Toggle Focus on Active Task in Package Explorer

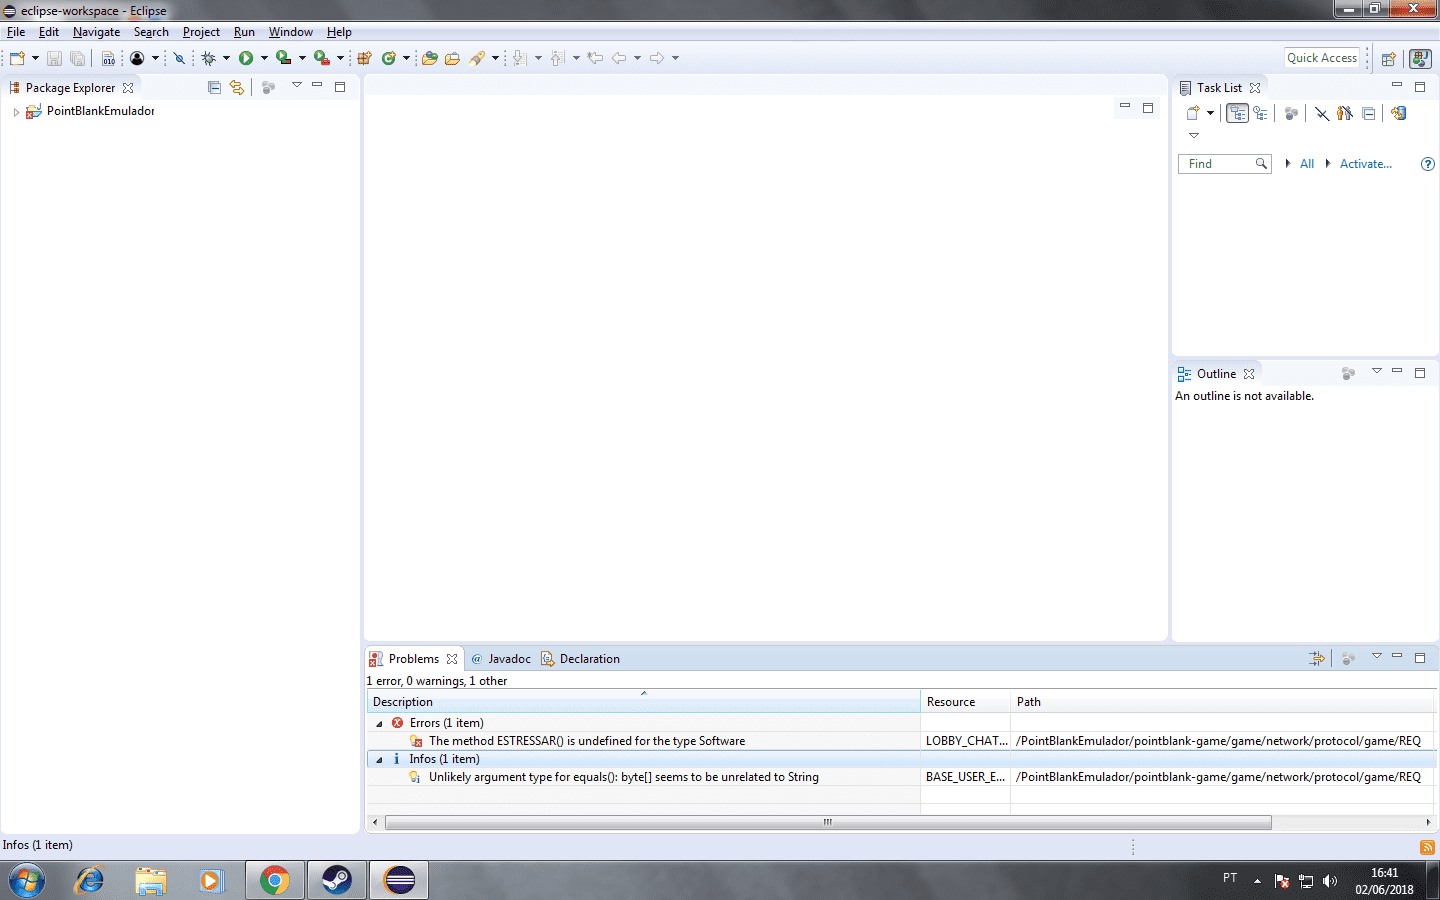tap(268, 87)
